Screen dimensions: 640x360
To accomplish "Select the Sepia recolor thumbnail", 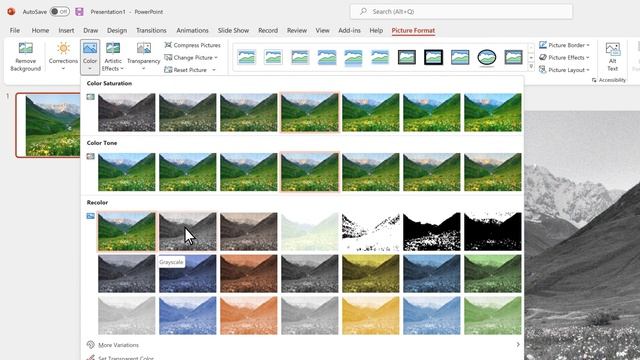I will point(249,231).
